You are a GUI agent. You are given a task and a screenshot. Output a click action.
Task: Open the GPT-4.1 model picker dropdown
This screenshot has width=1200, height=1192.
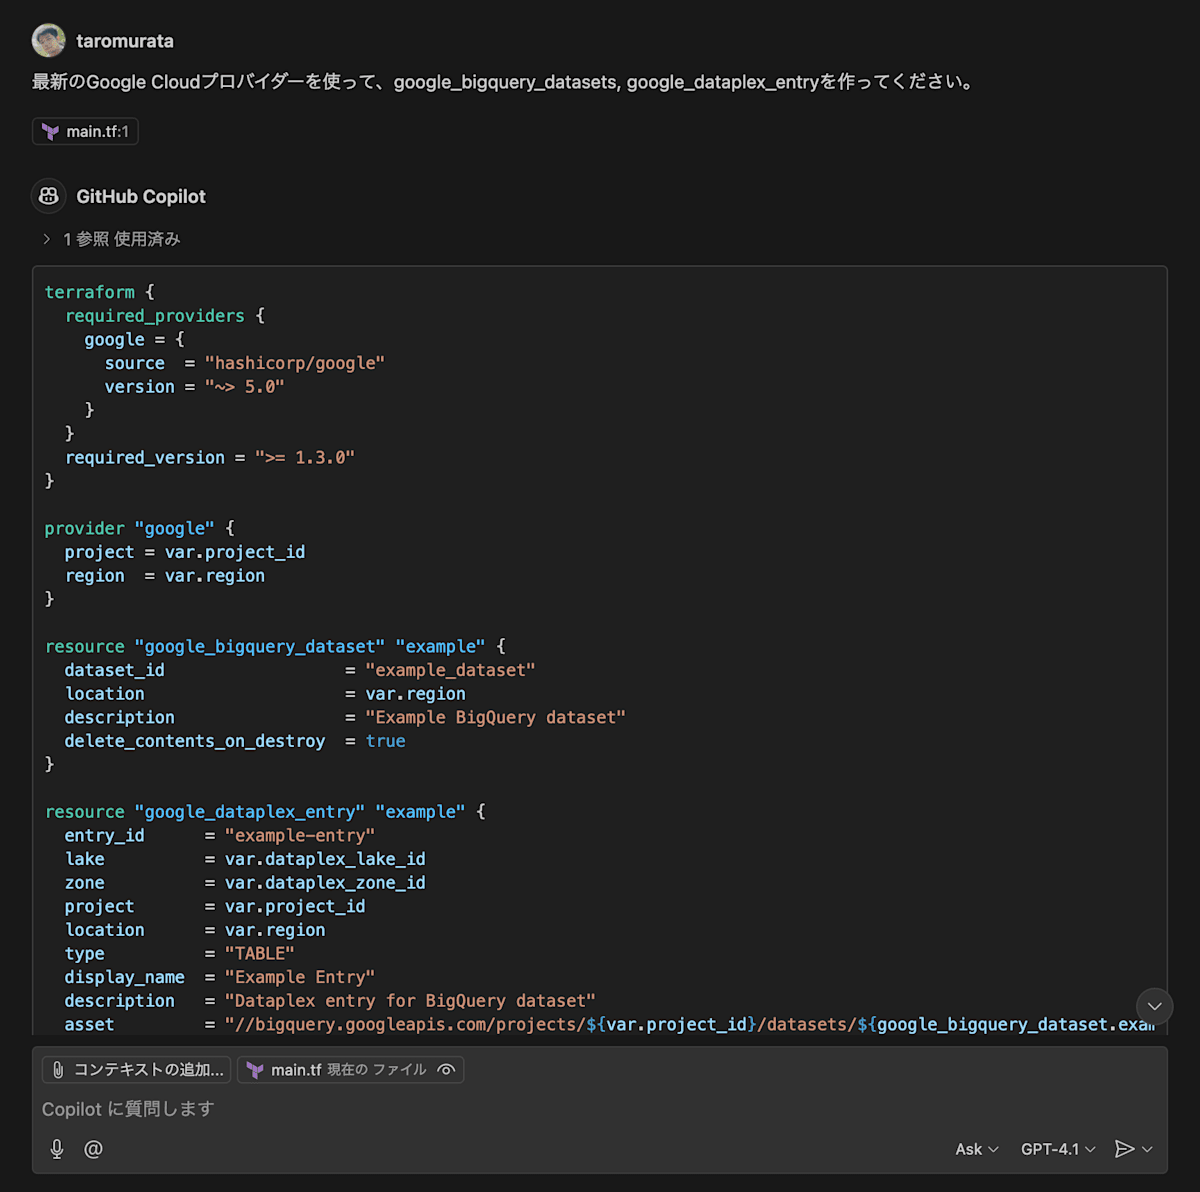(x=1058, y=1149)
